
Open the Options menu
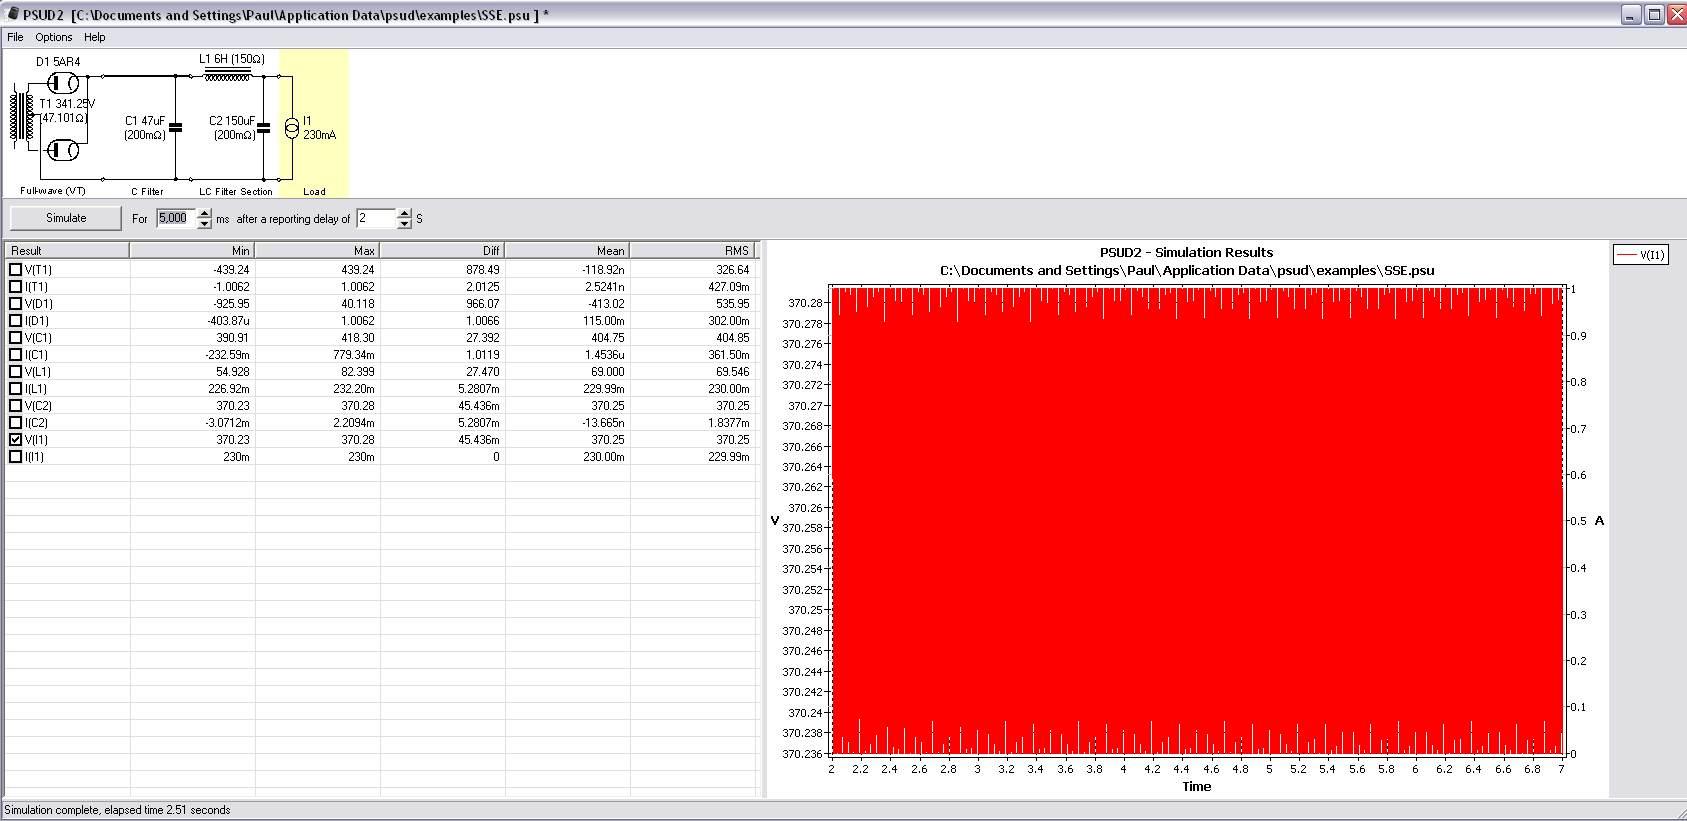tap(54, 37)
